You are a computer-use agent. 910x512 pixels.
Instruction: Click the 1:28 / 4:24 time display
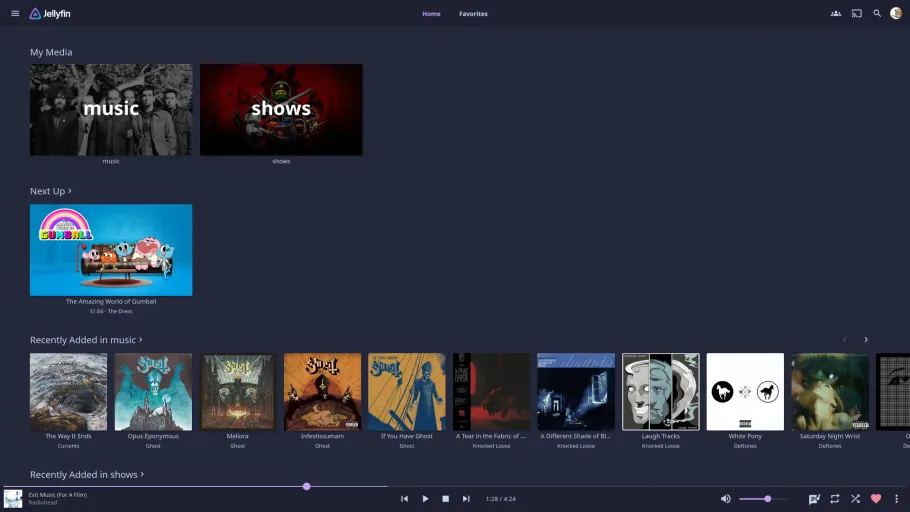[x=500, y=499]
